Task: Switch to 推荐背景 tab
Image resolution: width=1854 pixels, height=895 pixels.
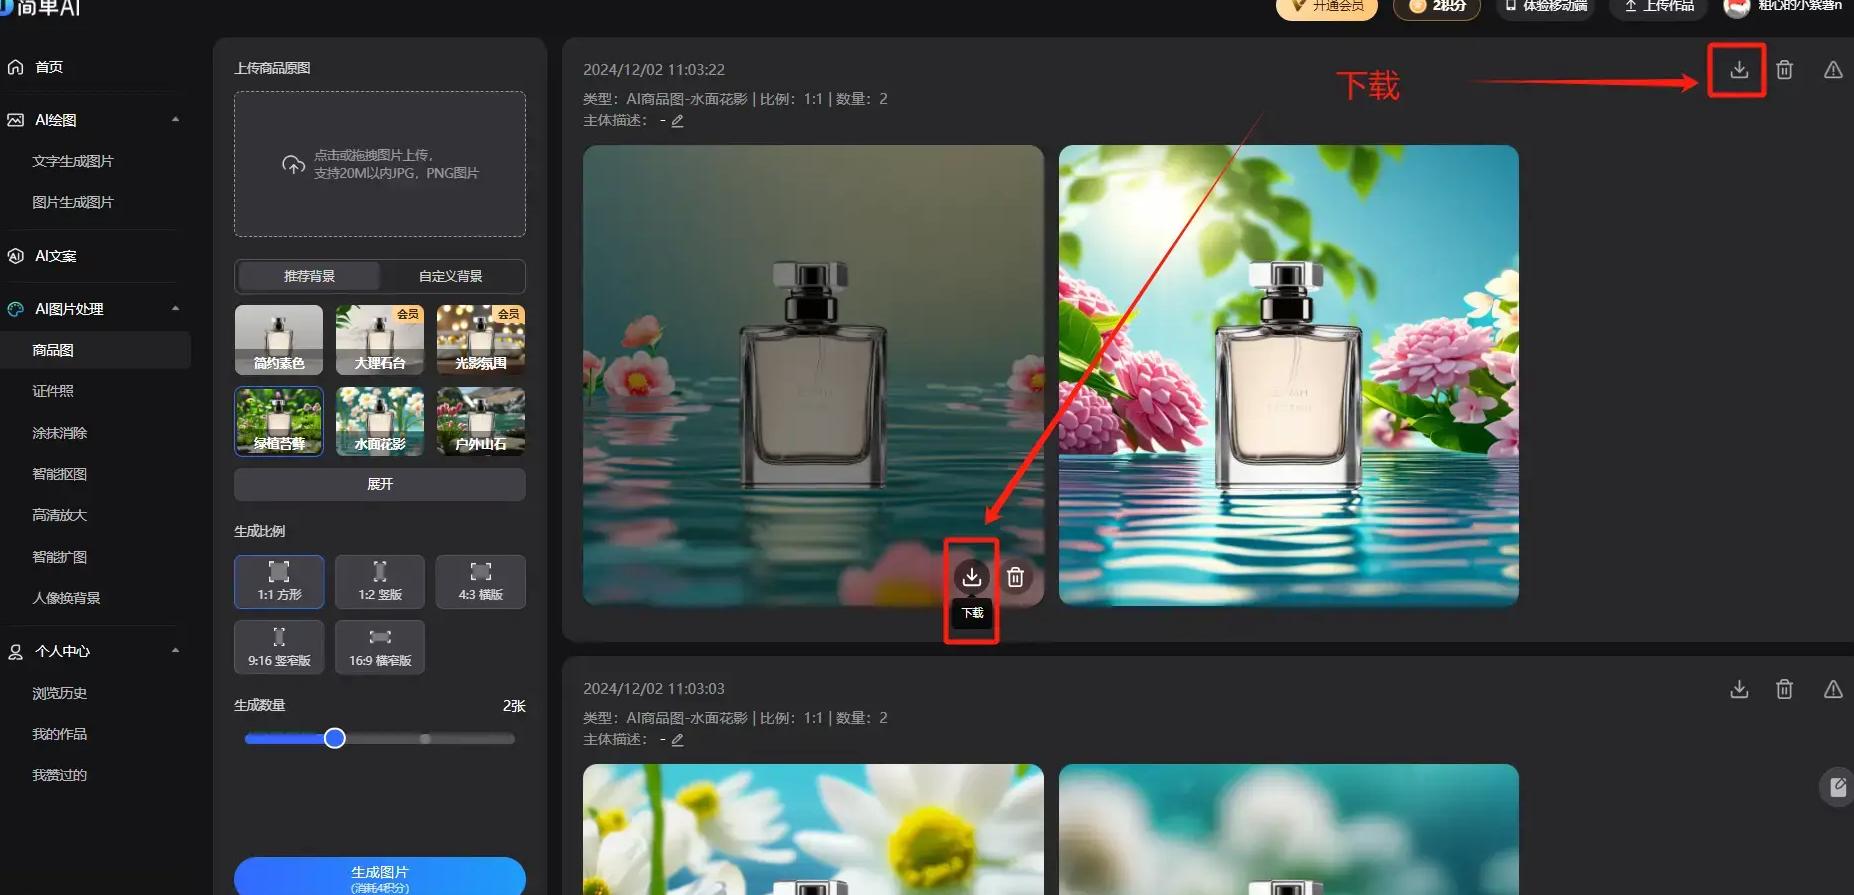Action: (x=309, y=276)
